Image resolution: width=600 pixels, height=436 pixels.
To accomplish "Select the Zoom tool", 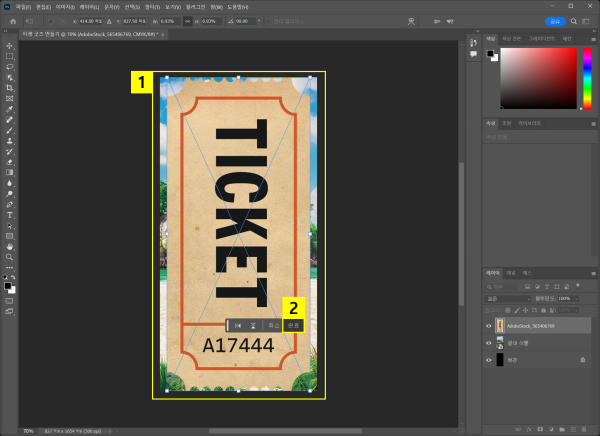I will (x=10, y=256).
